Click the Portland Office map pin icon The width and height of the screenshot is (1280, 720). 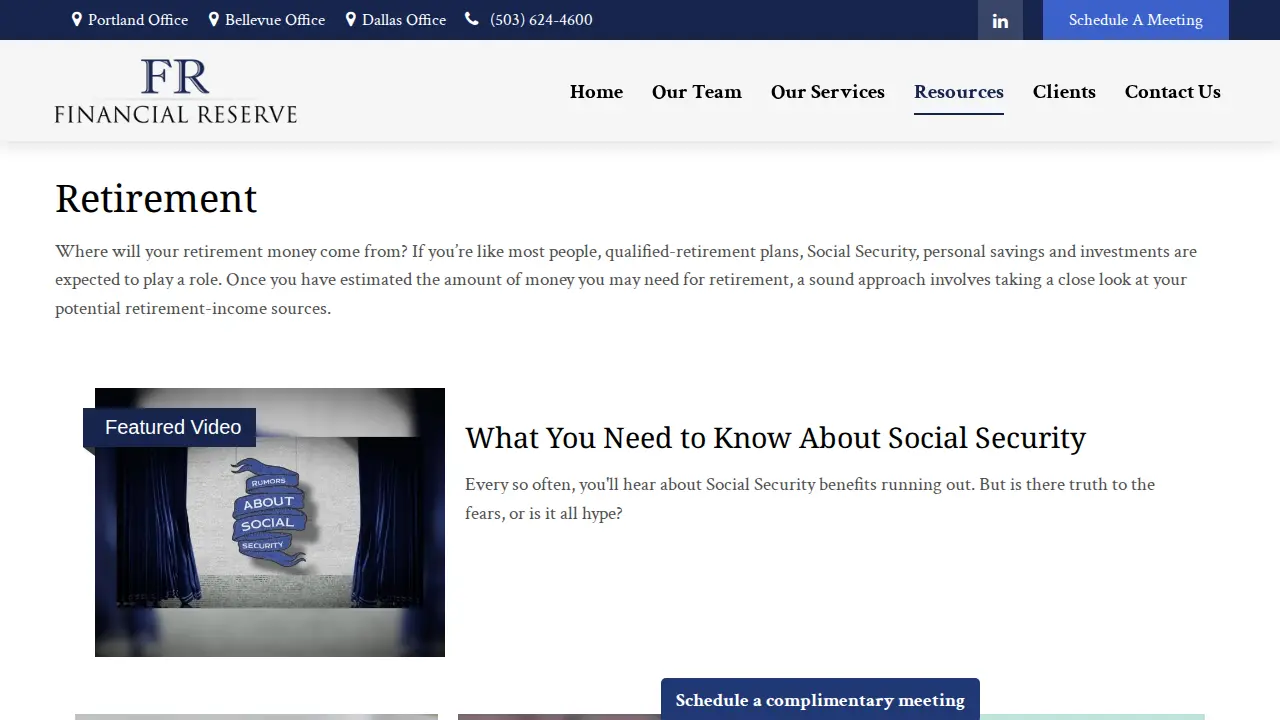(77, 20)
